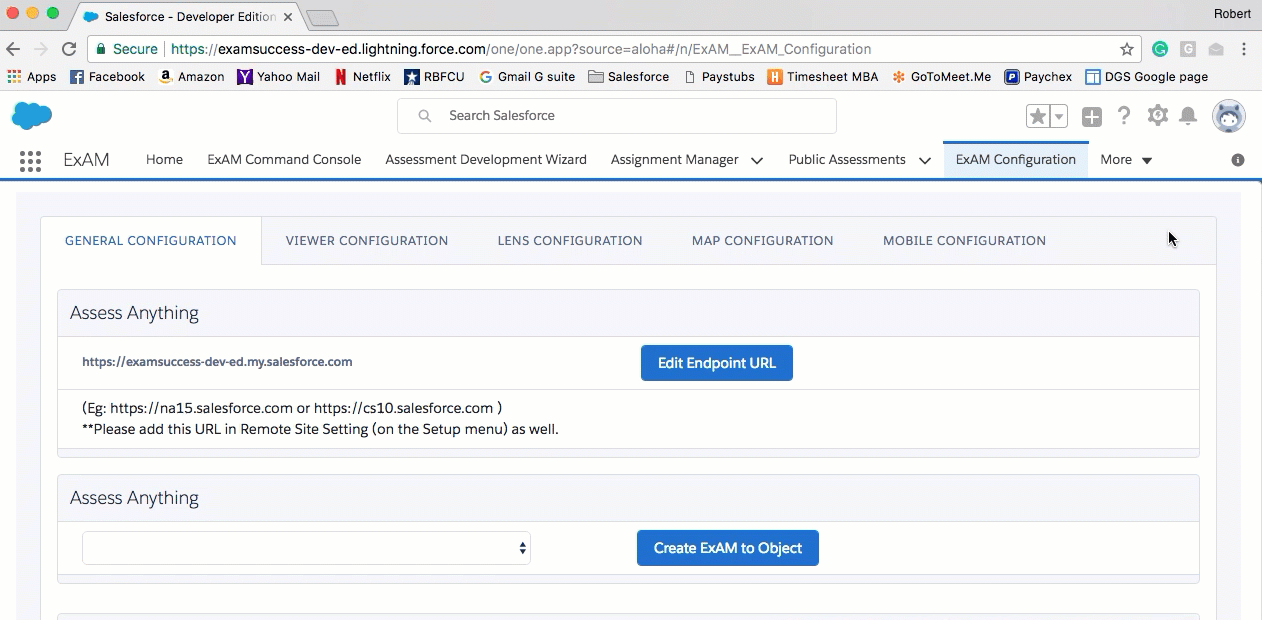Reload the page with refresh icon
Image resolution: width=1262 pixels, height=620 pixels.
click(x=69, y=49)
